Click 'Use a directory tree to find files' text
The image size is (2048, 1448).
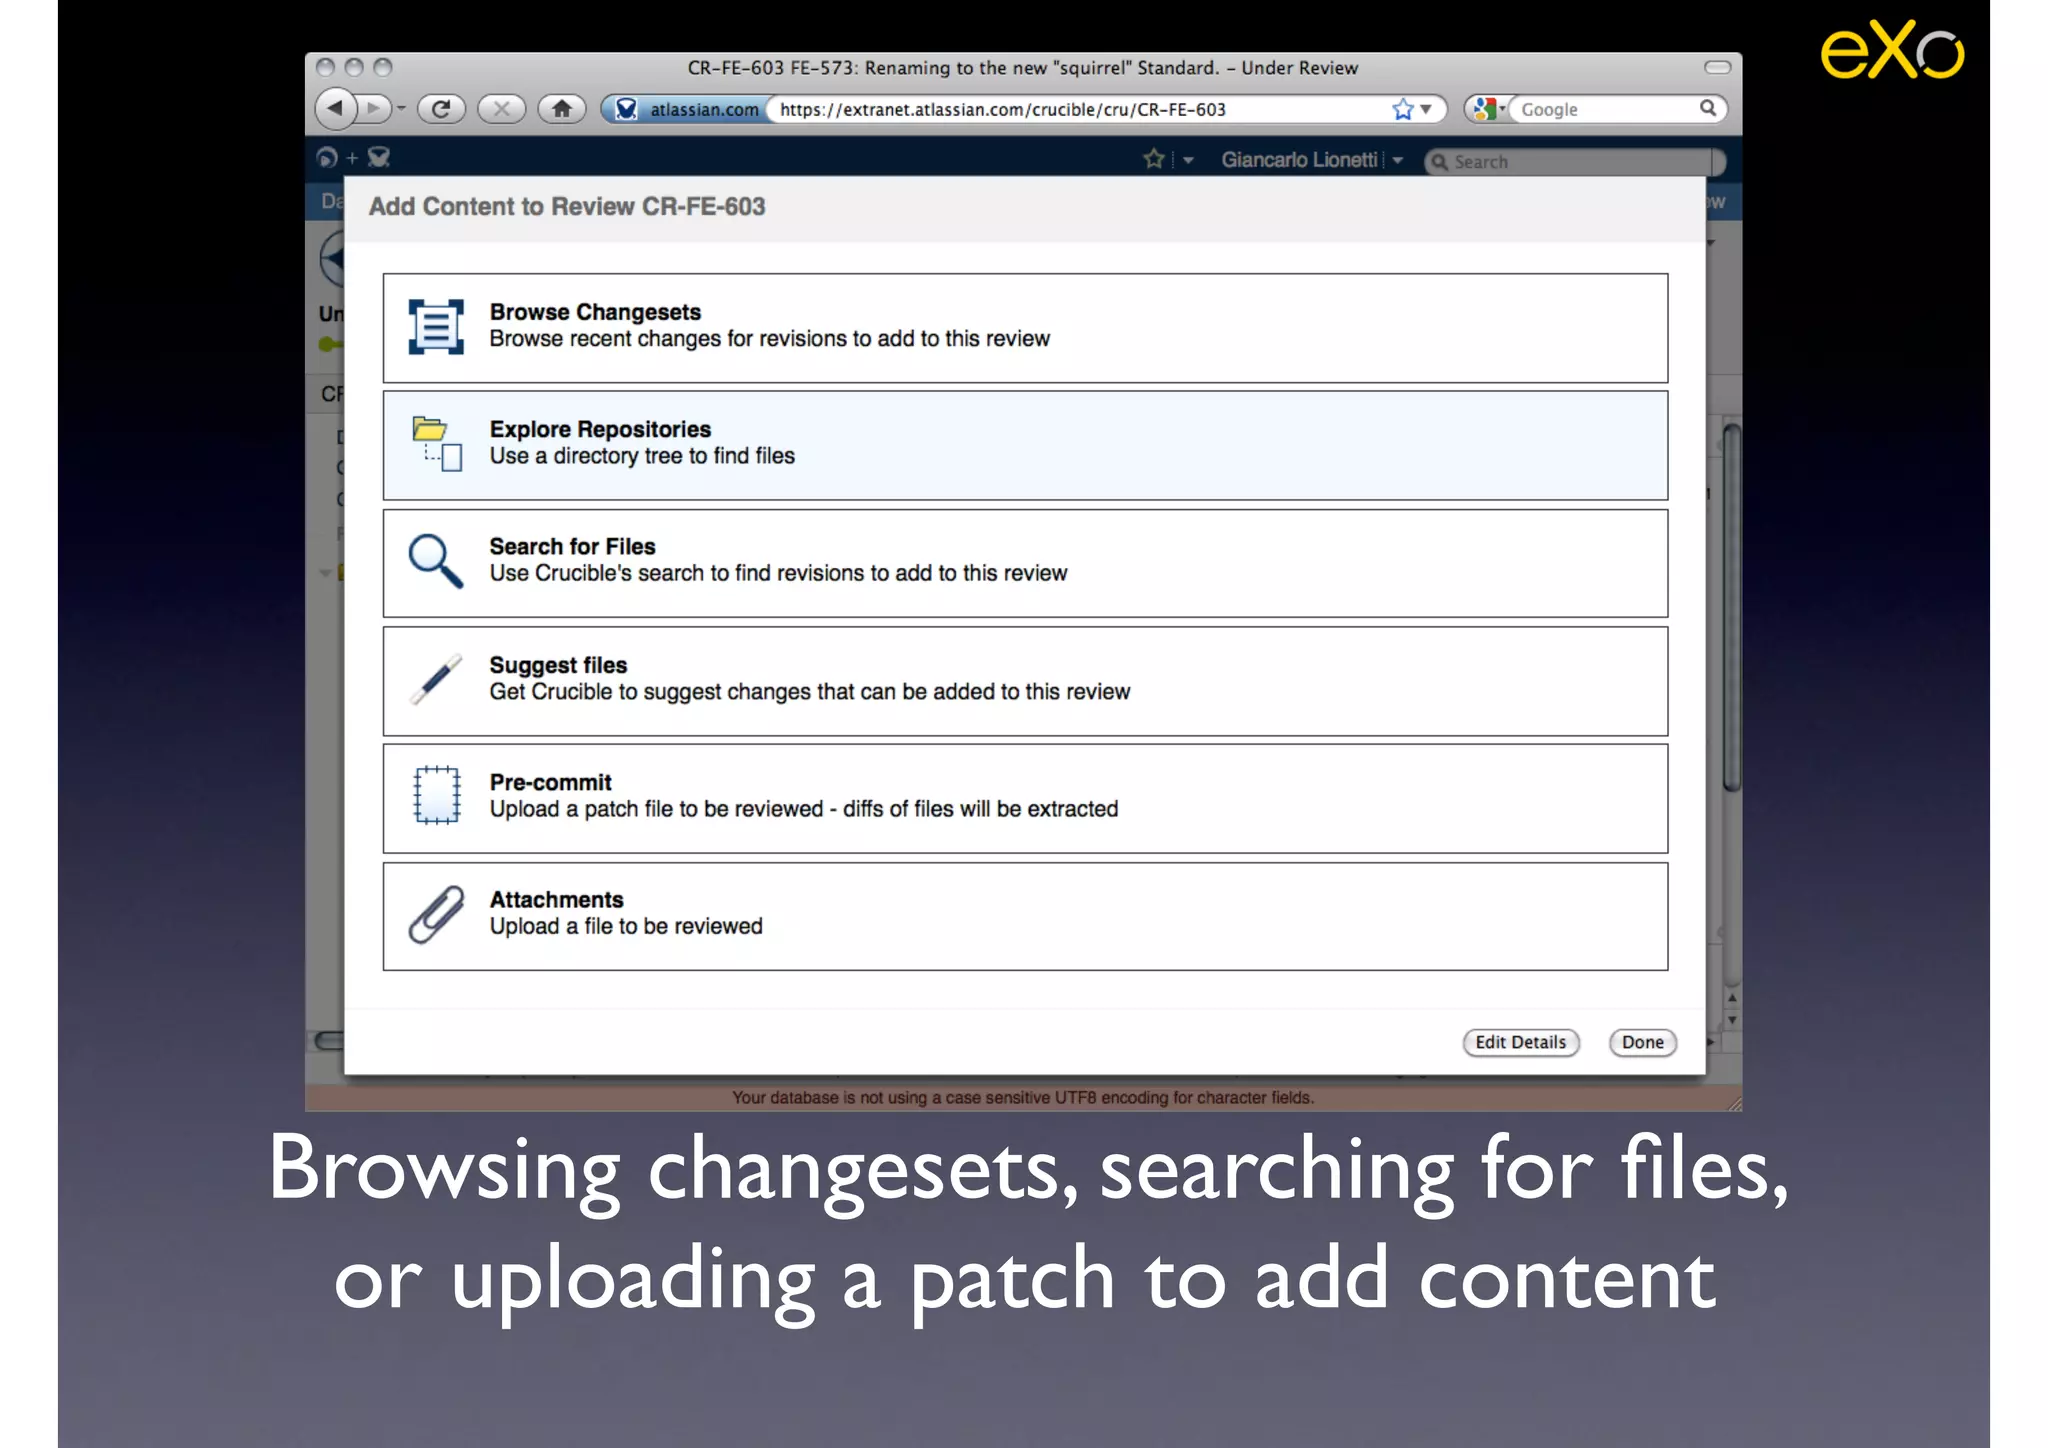point(642,456)
